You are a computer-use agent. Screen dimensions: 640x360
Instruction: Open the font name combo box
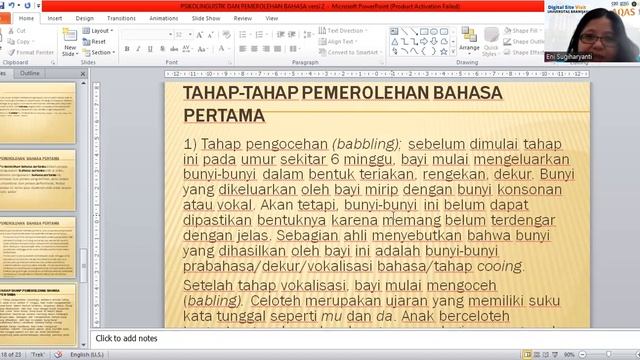(147, 35)
